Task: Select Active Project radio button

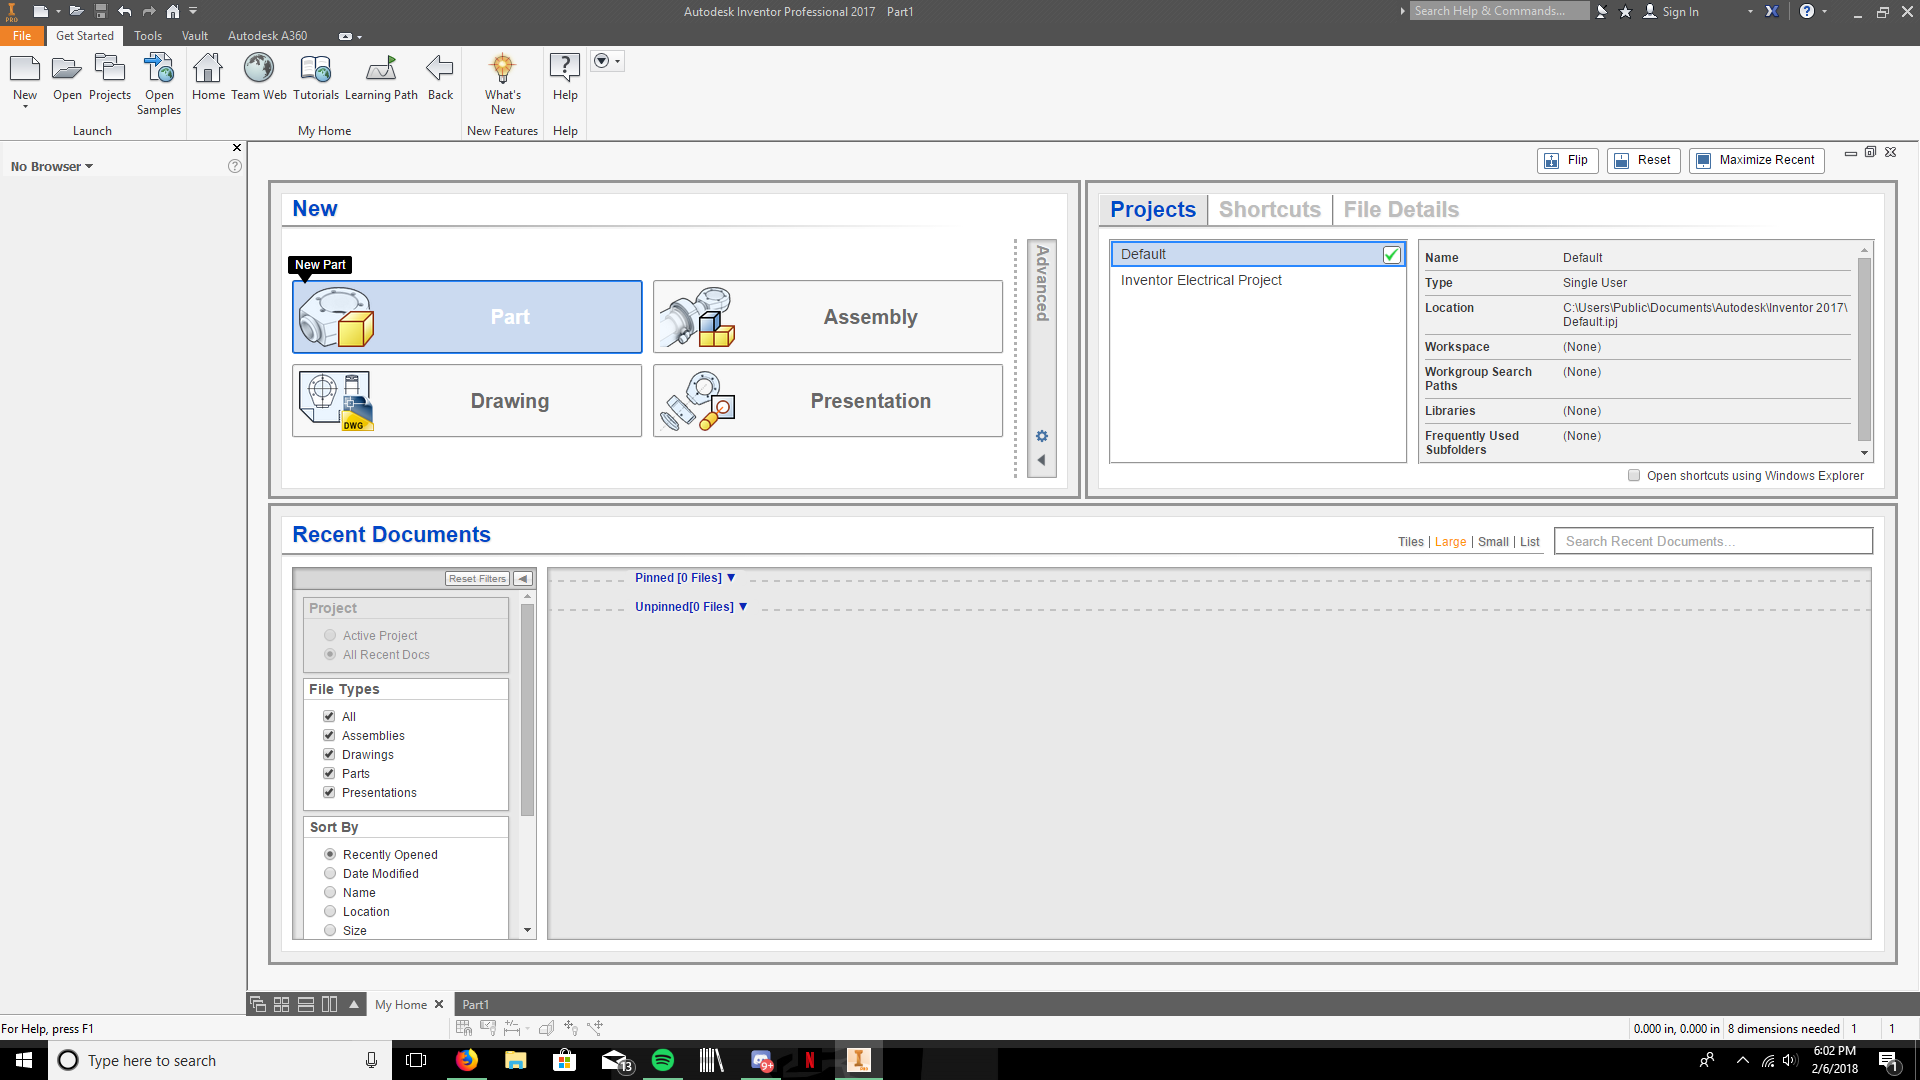Action: (x=330, y=635)
